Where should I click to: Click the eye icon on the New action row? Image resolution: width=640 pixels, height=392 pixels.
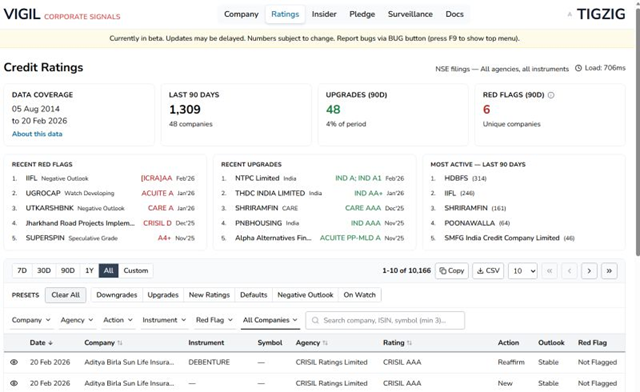[14, 383]
